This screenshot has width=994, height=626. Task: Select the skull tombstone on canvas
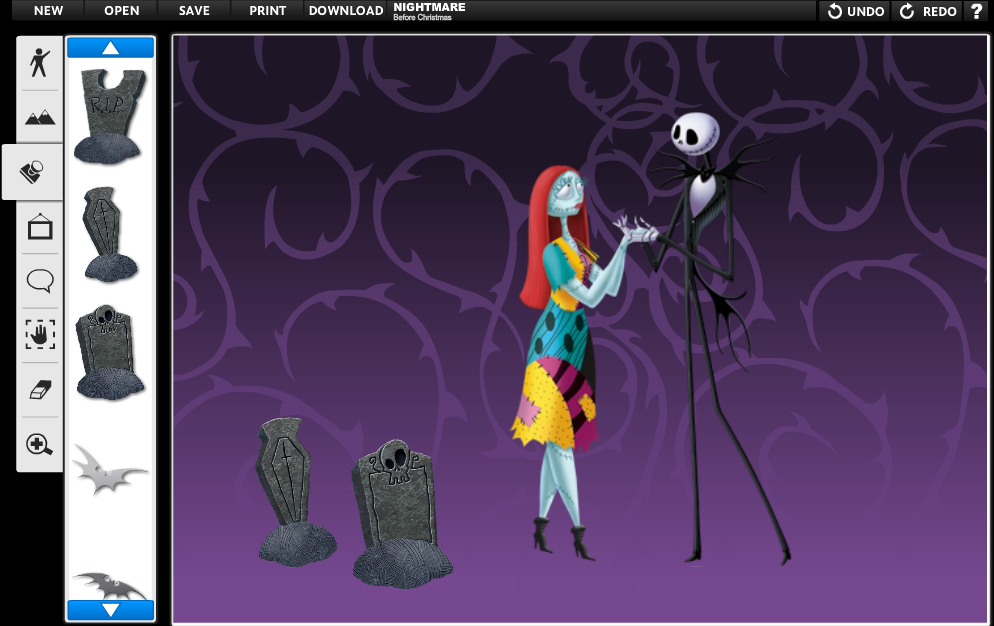[401, 514]
